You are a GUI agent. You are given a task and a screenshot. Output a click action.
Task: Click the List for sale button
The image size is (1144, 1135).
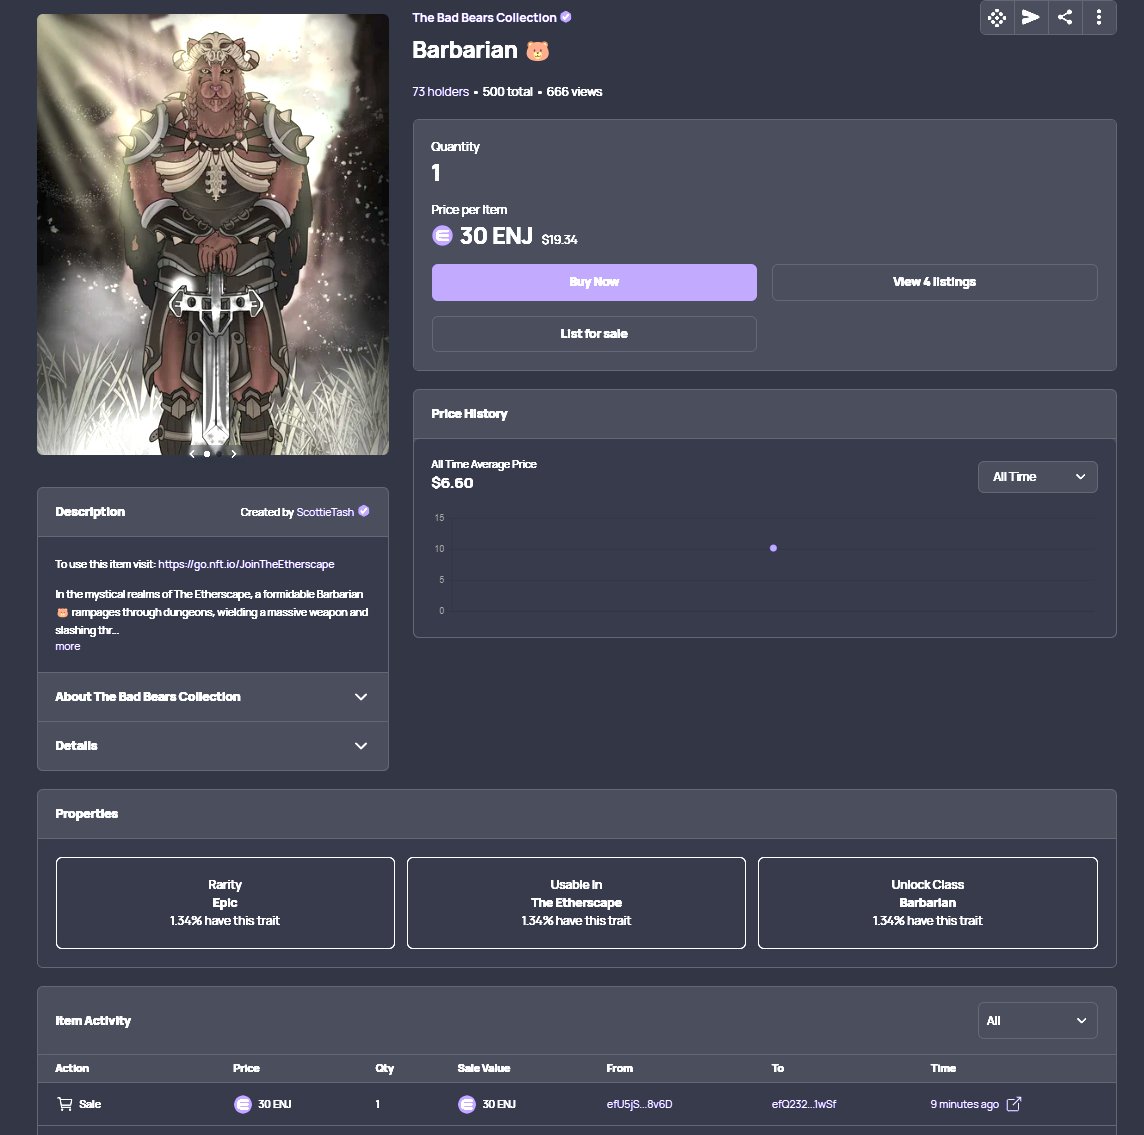pyautogui.click(x=593, y=333)
